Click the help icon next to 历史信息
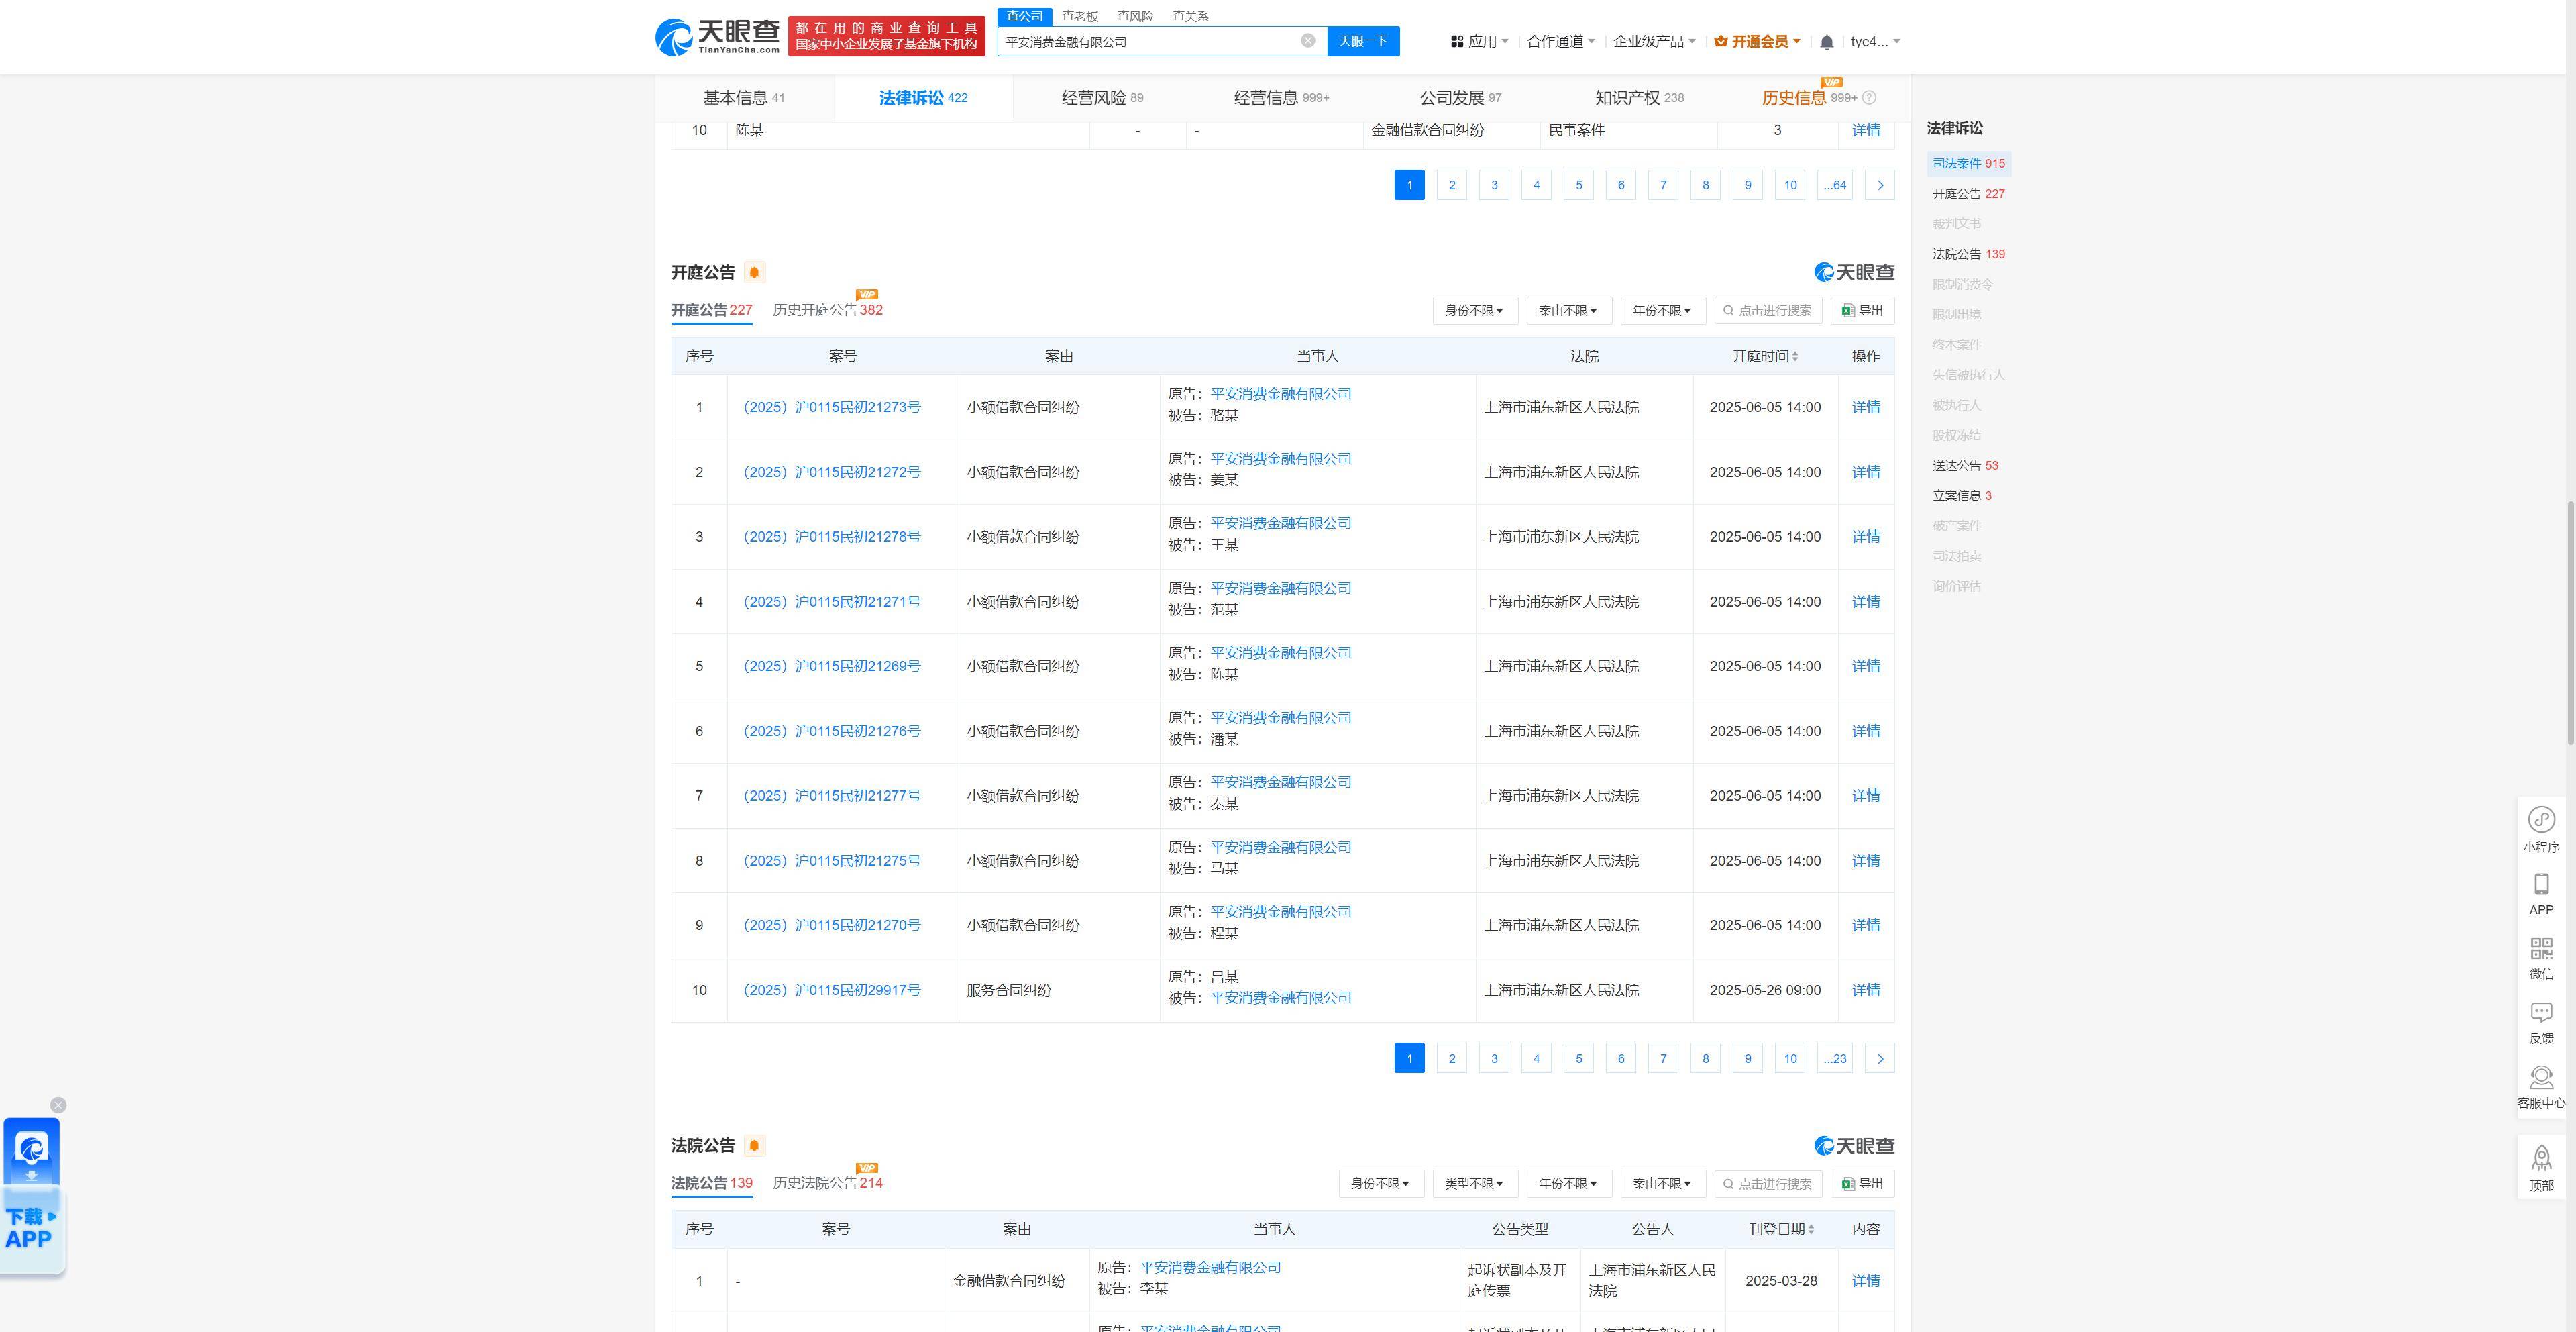The height and width of the screenshot is (1332, 2576). (1869, 98)
